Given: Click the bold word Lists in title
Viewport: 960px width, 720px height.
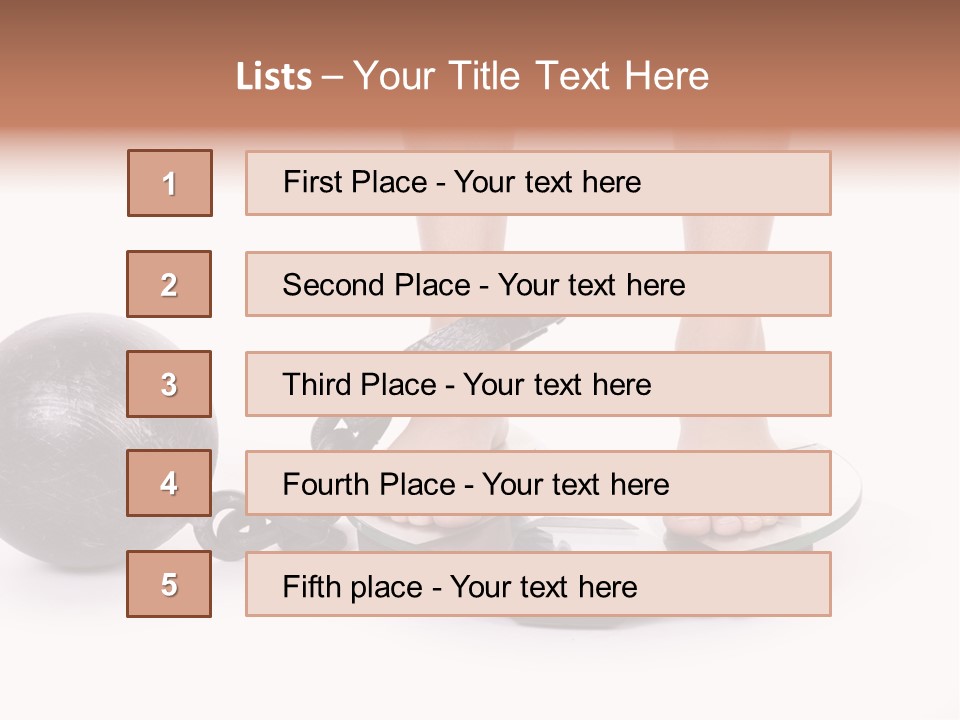Looking at the screenshot, I should [274, 77].
